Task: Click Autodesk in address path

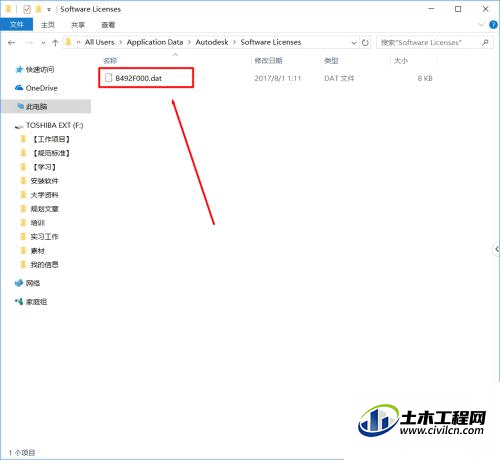Action: [212, 42]
